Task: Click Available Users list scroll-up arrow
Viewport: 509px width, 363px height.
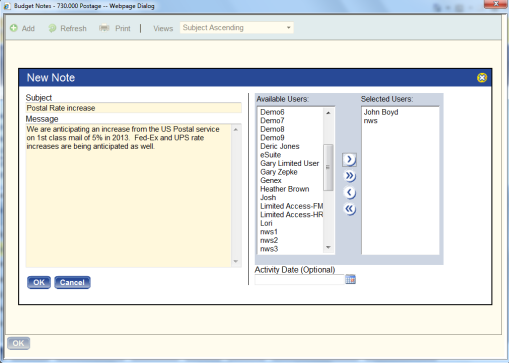Action: pyautogui.click(x=328, y=113)
